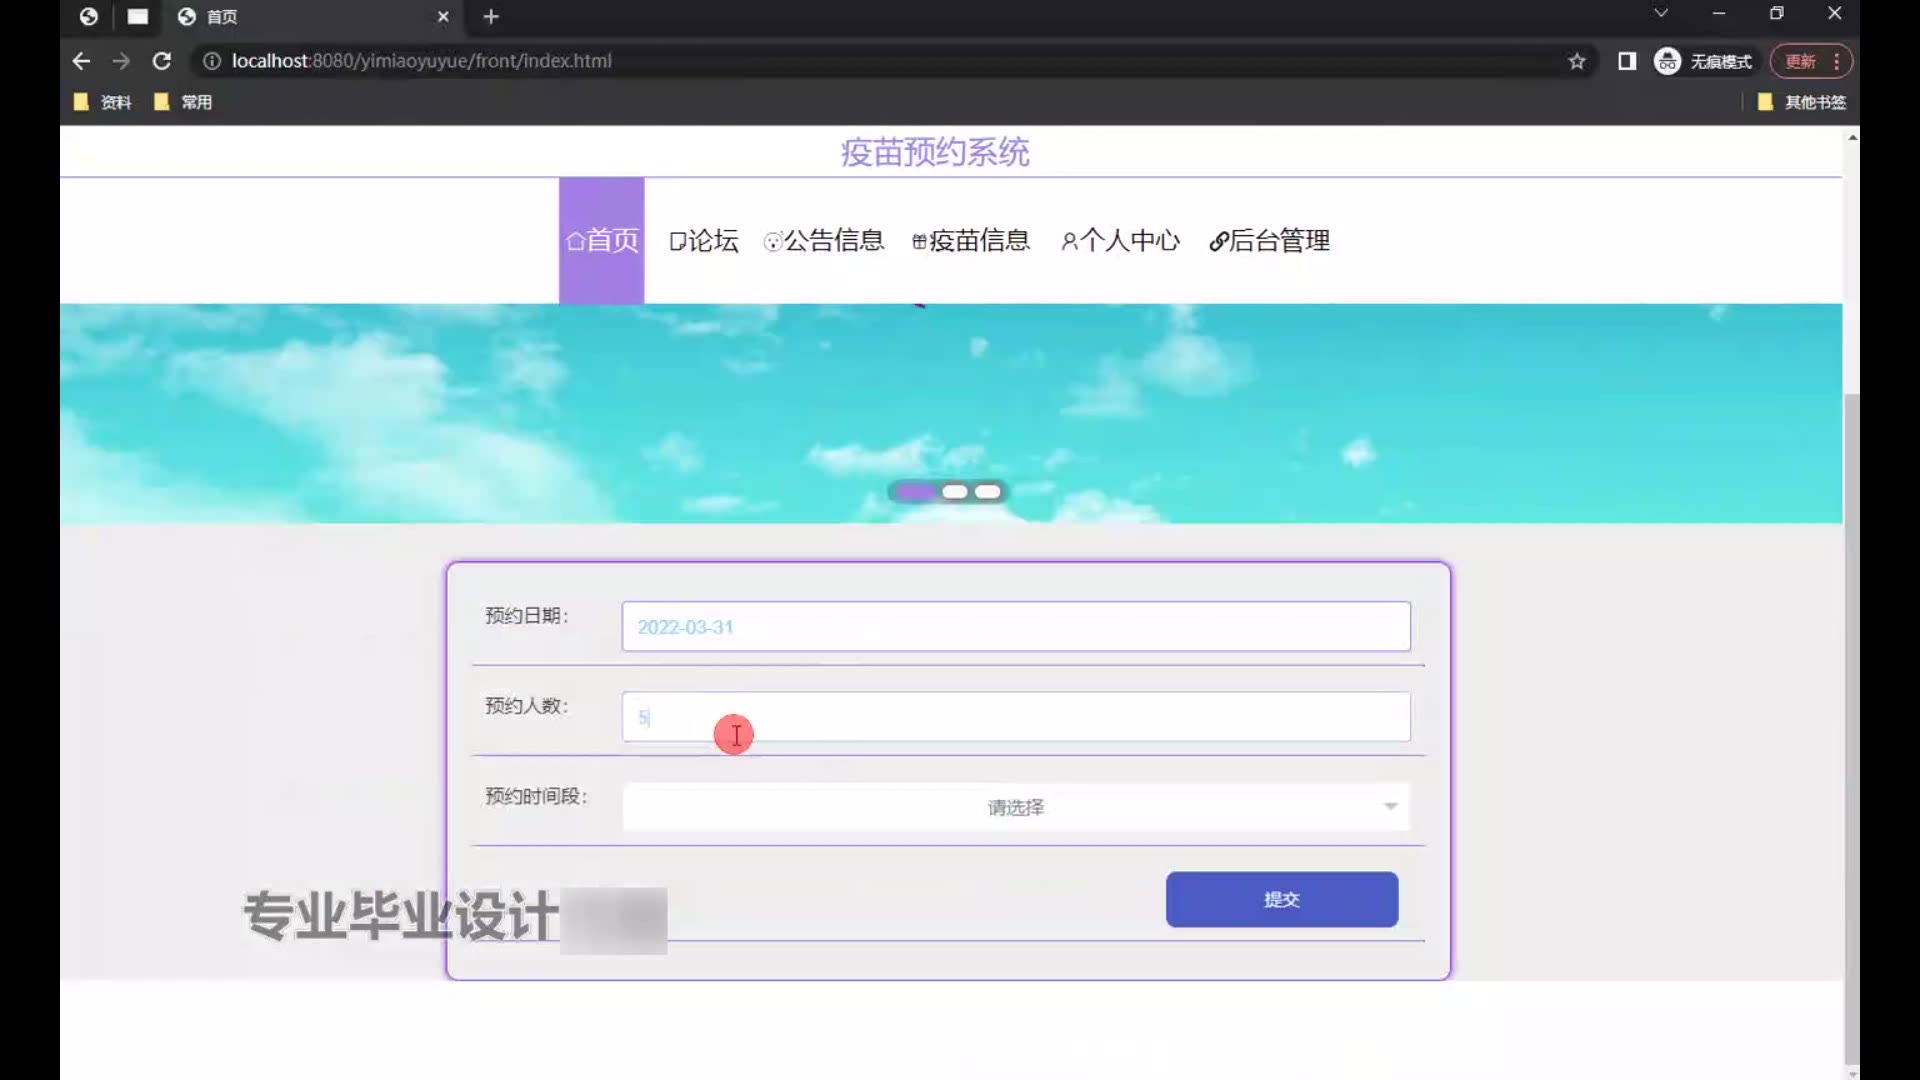This screenshot has width=1920, height=1080.
Task: Click the 更新 browser update button
Action: click(x=1801, y=61)
